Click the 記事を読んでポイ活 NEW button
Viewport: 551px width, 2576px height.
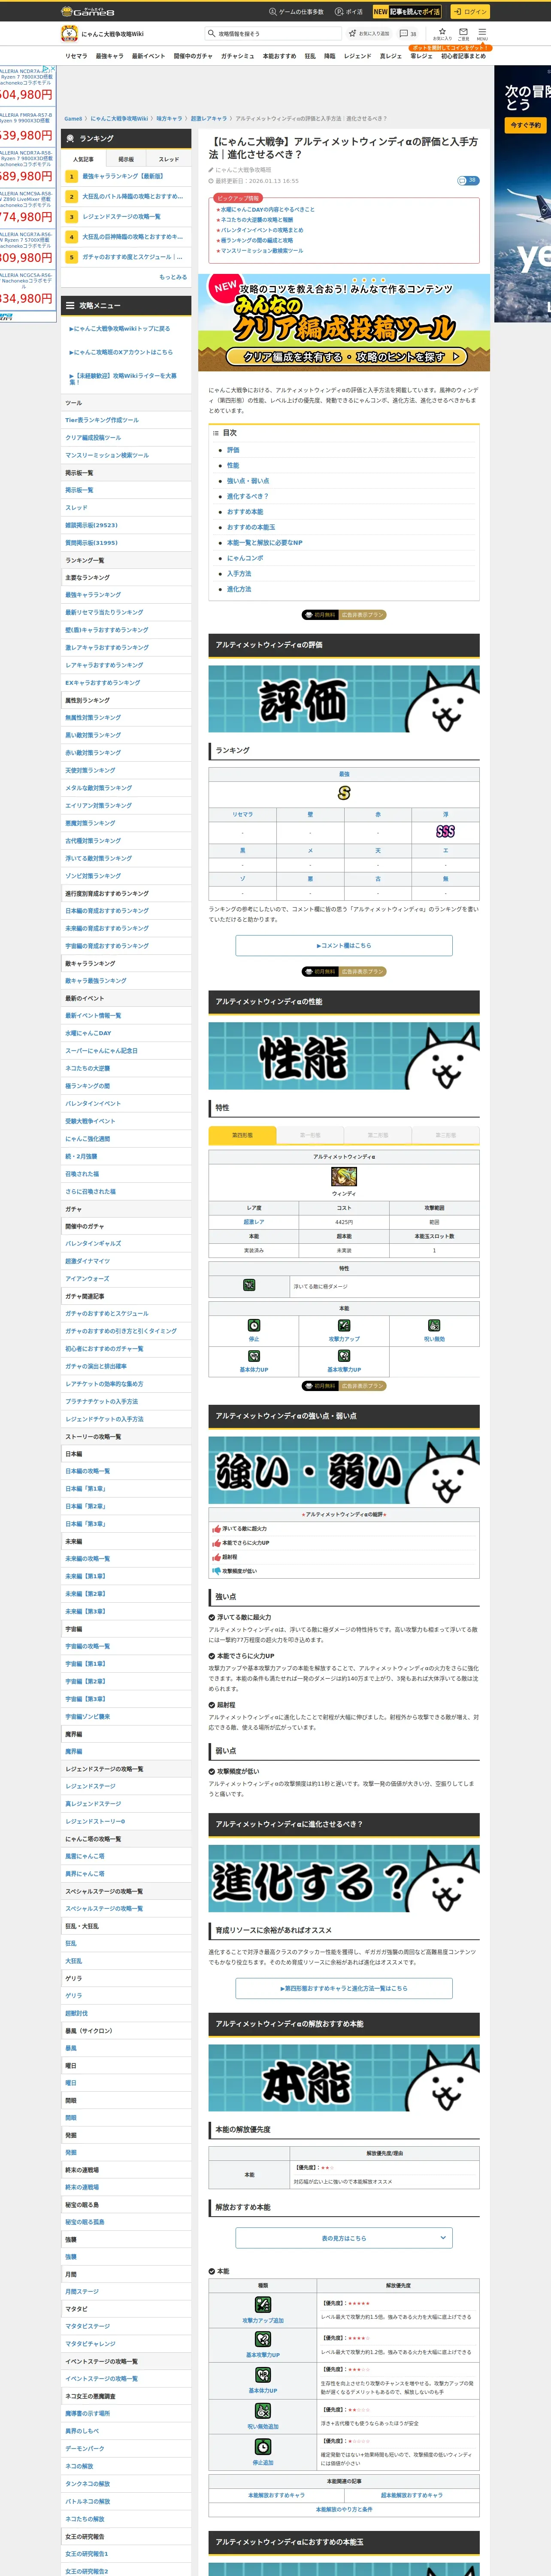[x=407, y=11]
